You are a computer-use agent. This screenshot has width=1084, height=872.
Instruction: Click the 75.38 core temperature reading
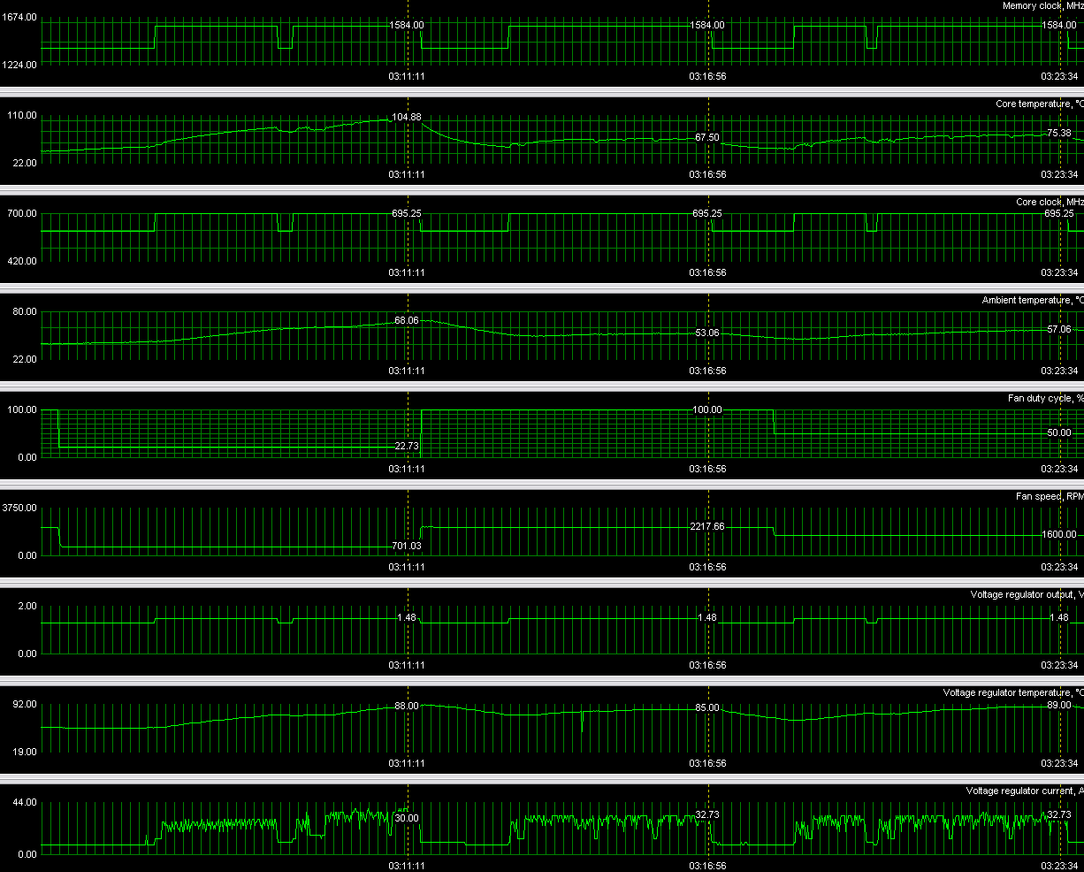point(1059,133)
